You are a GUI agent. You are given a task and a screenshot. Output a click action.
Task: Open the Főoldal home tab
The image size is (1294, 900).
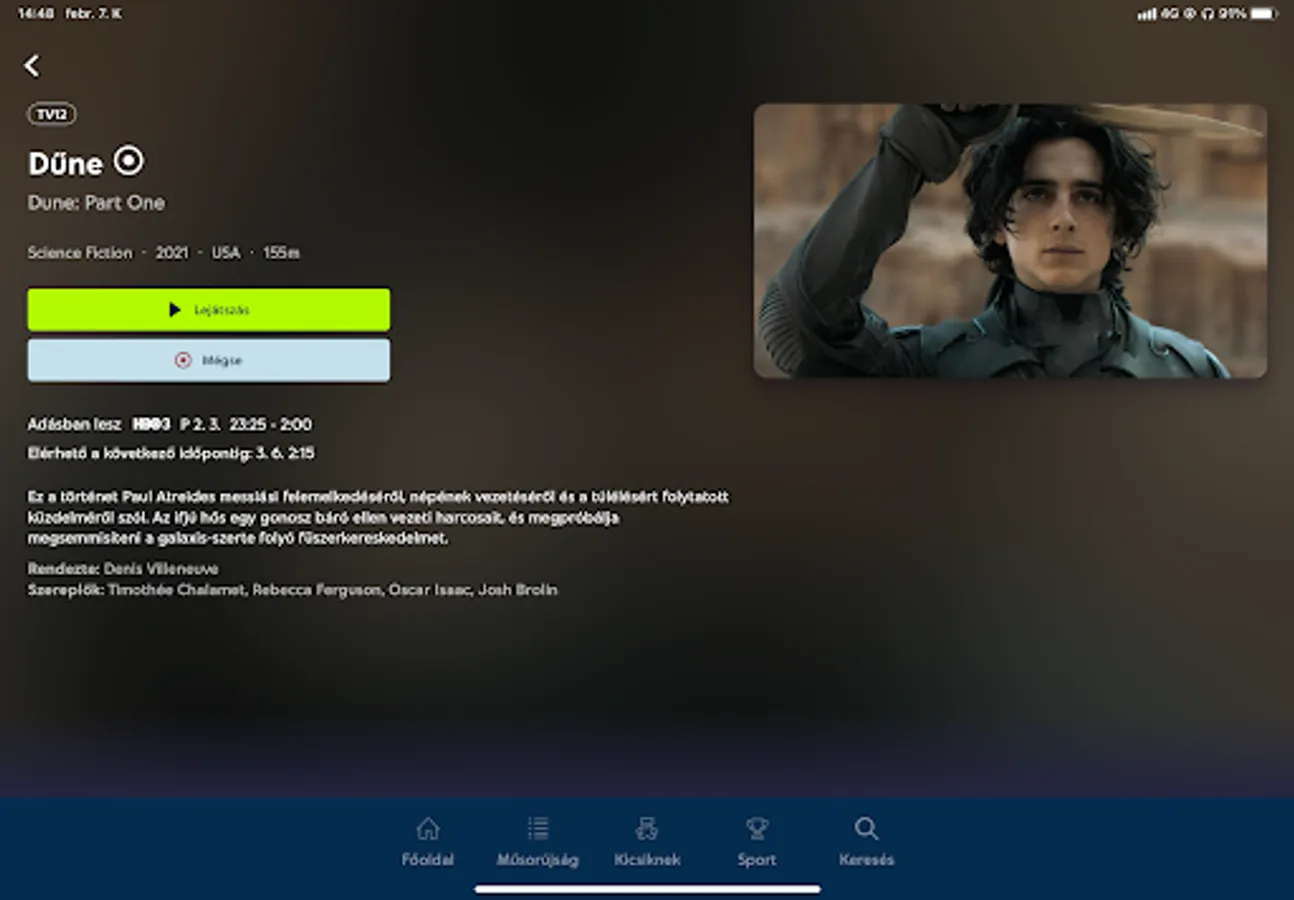(x=428, y=841)
